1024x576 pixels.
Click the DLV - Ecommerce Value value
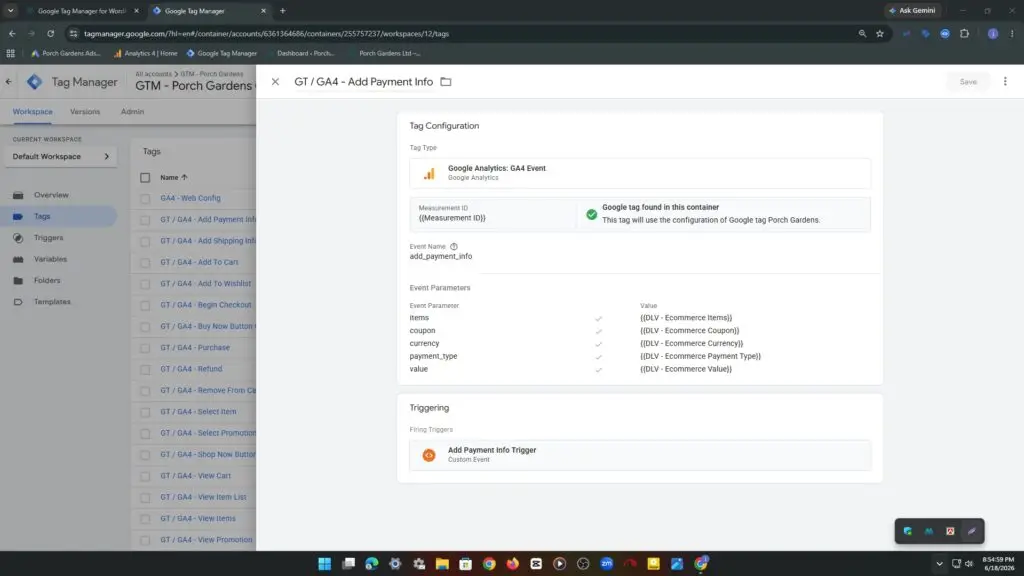tap(686, 369)
